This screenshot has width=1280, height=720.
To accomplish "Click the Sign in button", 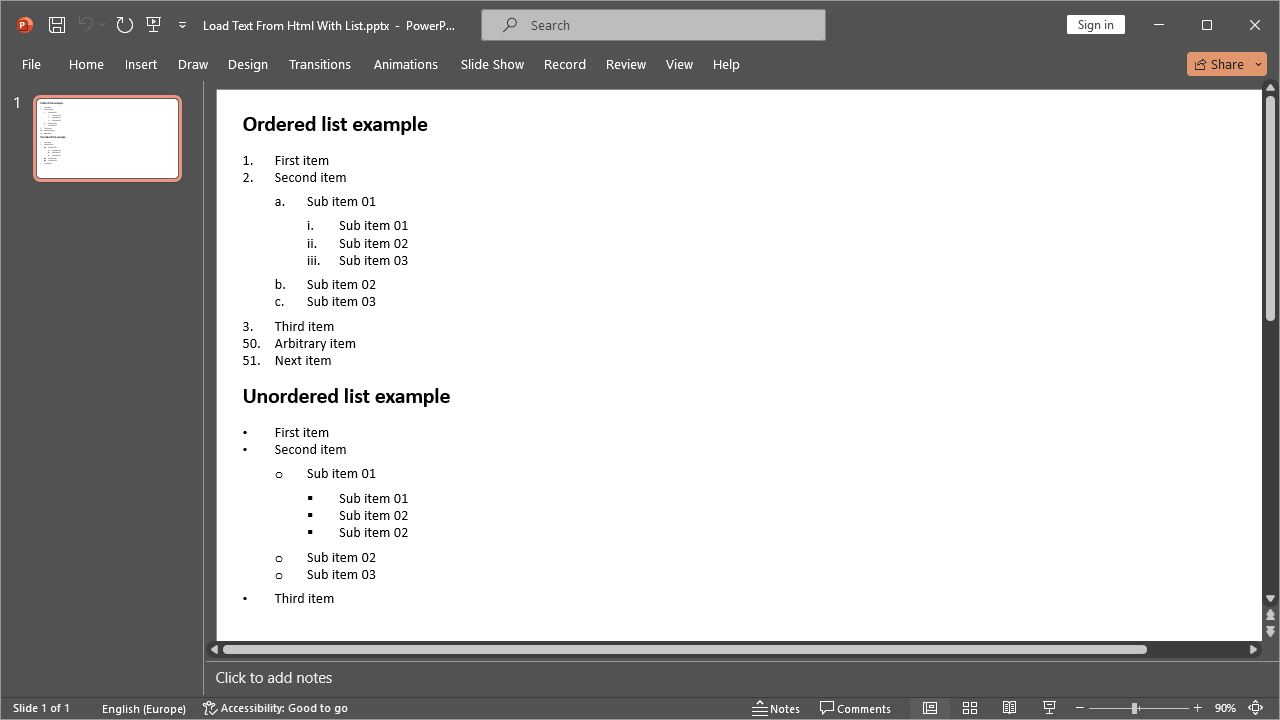I will pos(1095,25).
